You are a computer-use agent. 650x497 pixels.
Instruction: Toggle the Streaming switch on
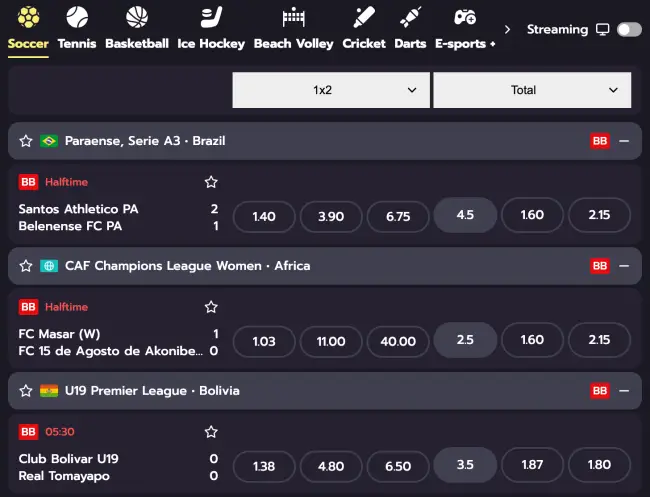tap(629, 30)
